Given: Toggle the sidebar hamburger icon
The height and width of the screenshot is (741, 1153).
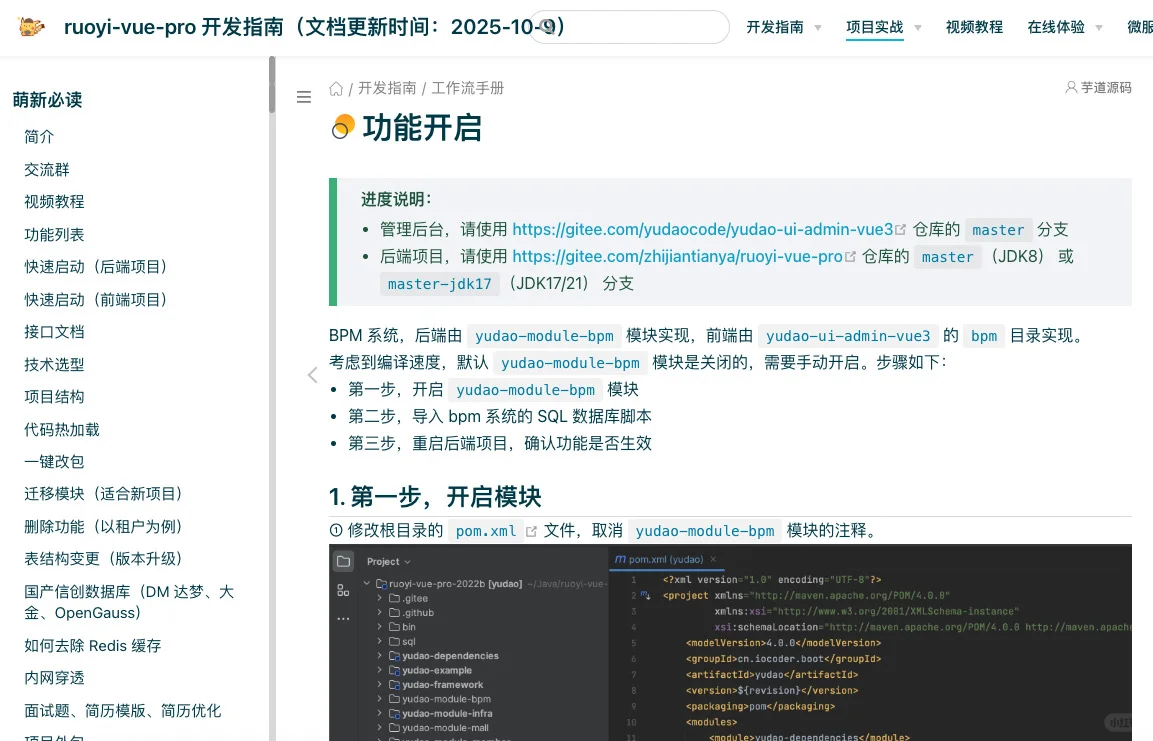Looking at the screenshot, I should pyautogui.click(x=304, y=97).
